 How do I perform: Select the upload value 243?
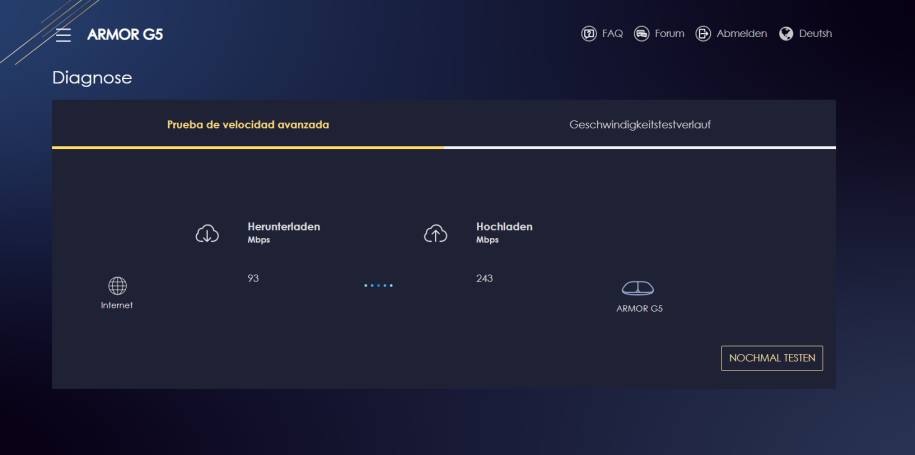[x=484, y=278]
